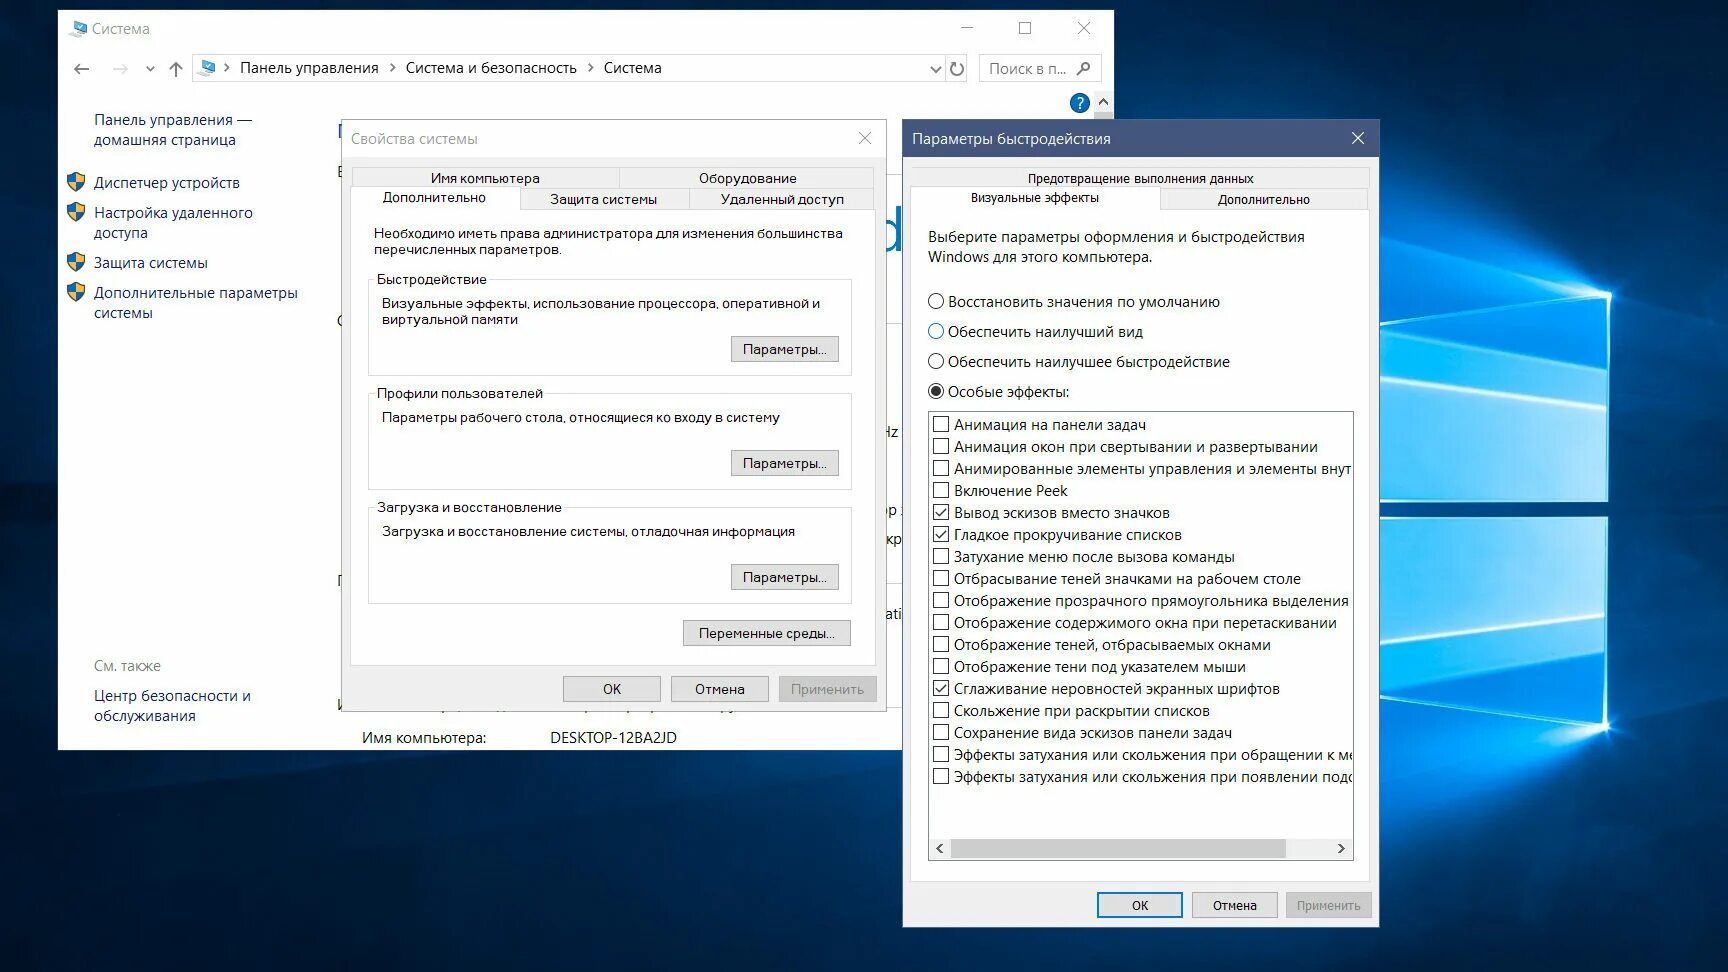Expand breadcrumb arrow after 'Система и безопасность'
The image size is (1728, 972).
(591, 68)
